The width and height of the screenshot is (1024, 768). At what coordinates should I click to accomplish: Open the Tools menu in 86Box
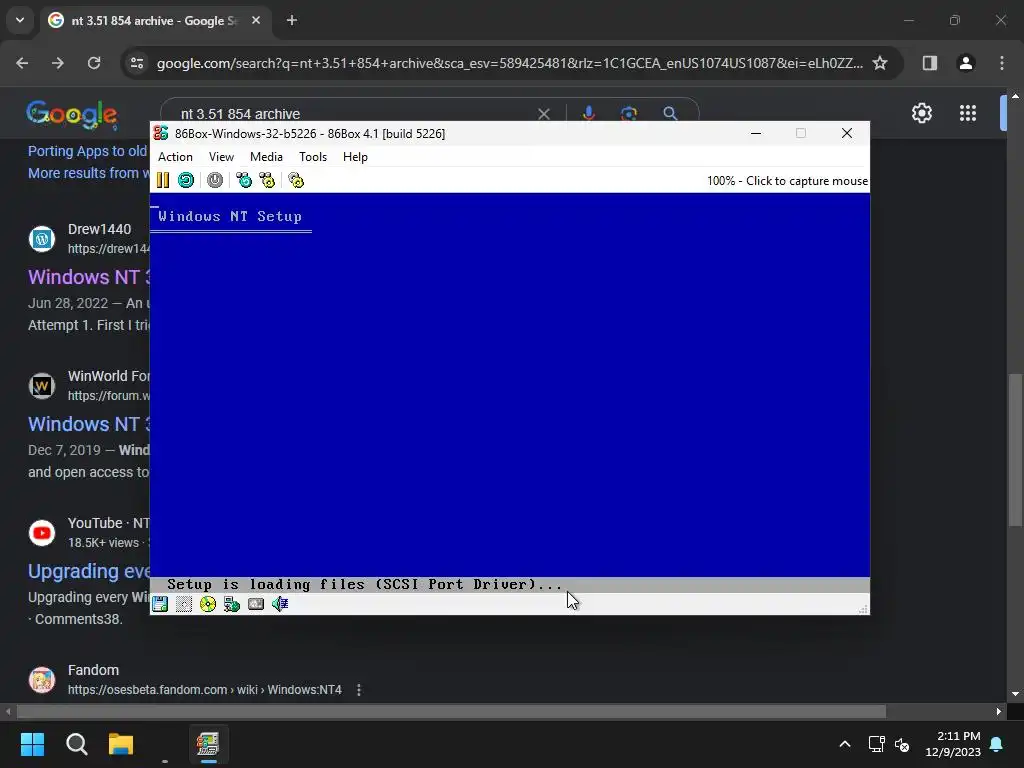313,157
